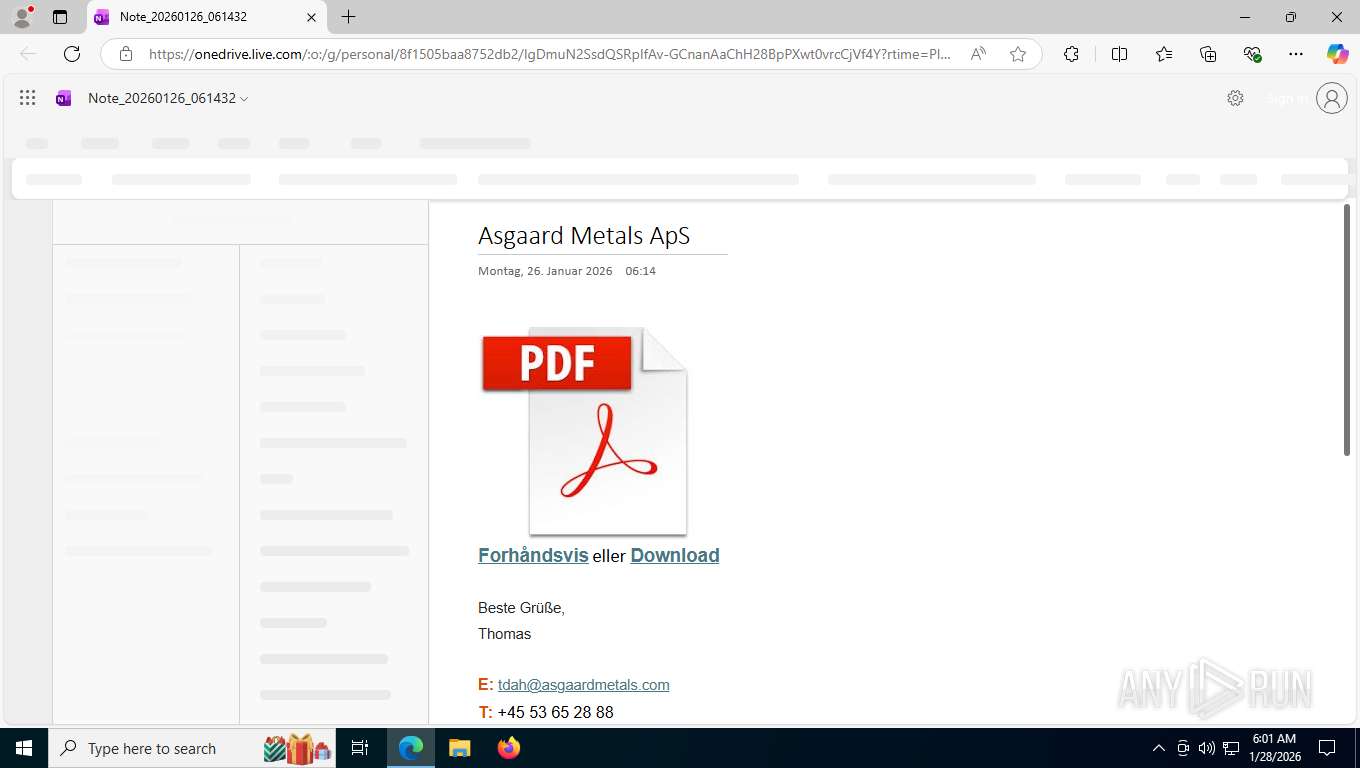1360x768 pixels.
Task: Click the tdah@asgaardmetals.com email link
Action: [x=584, y=685]
